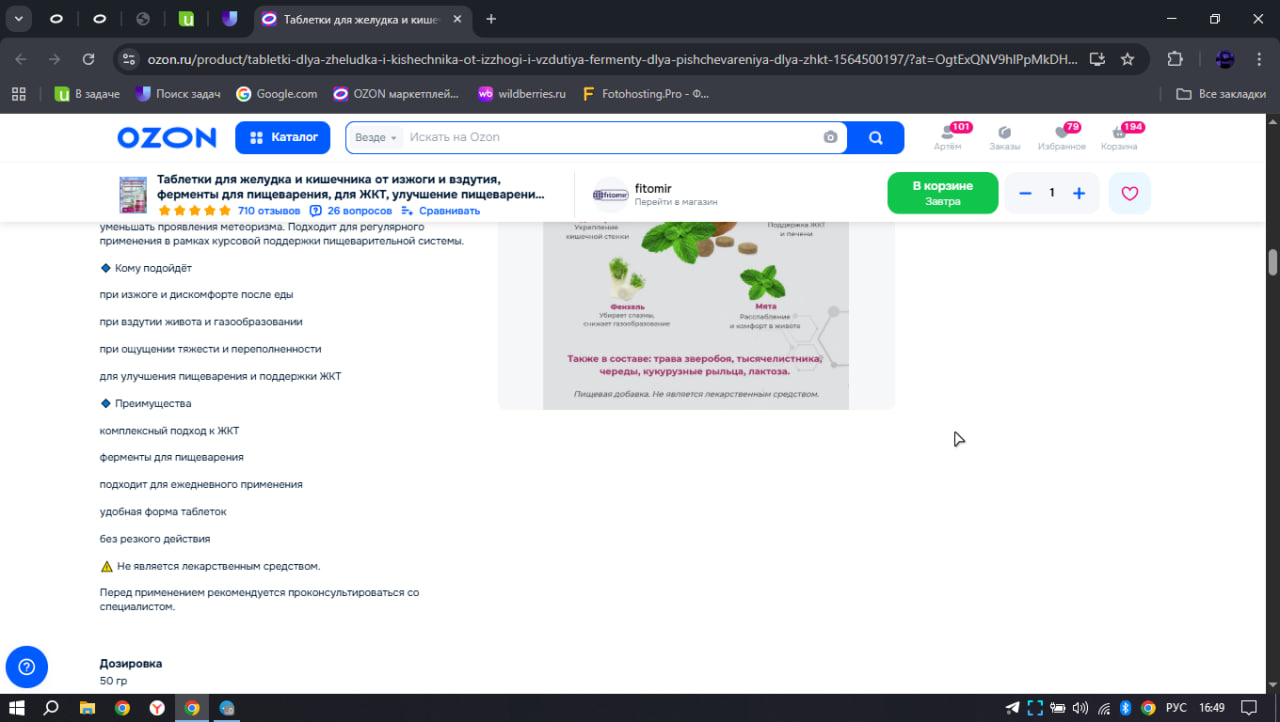Switch to the globe icon pinned tab

[x=142, y=19]
